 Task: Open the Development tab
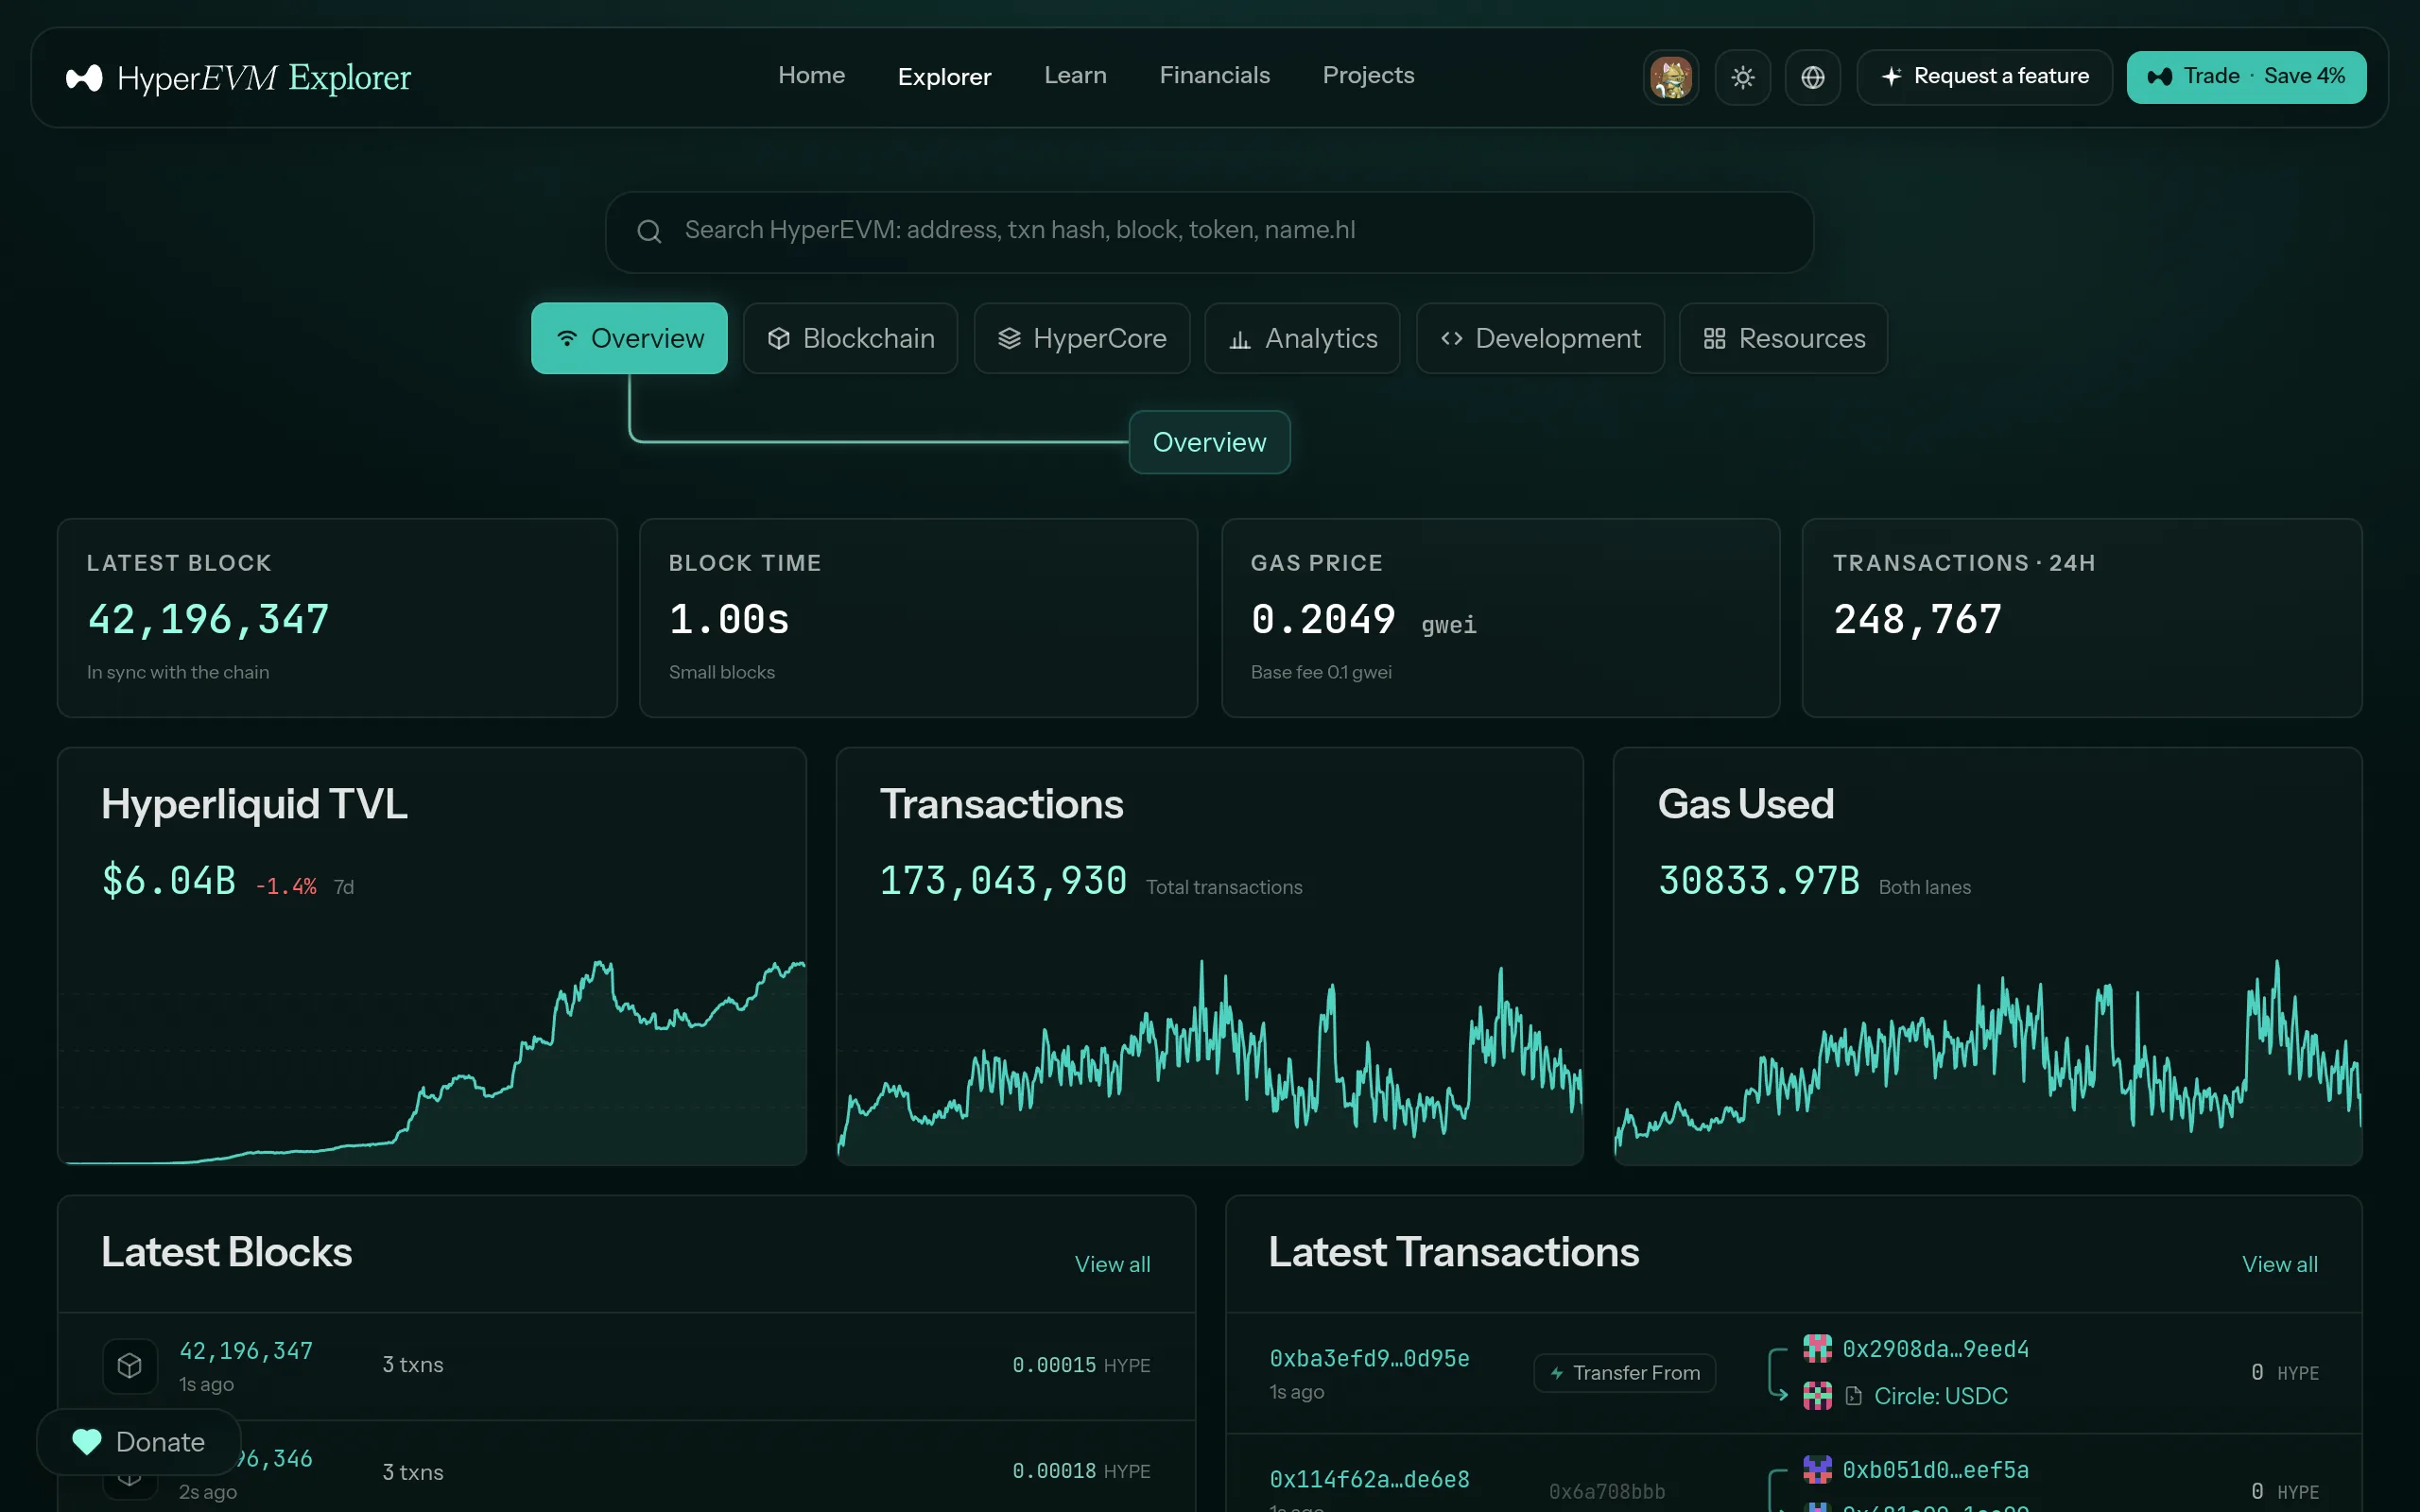pyautogui.click(x=1540, y=338)
